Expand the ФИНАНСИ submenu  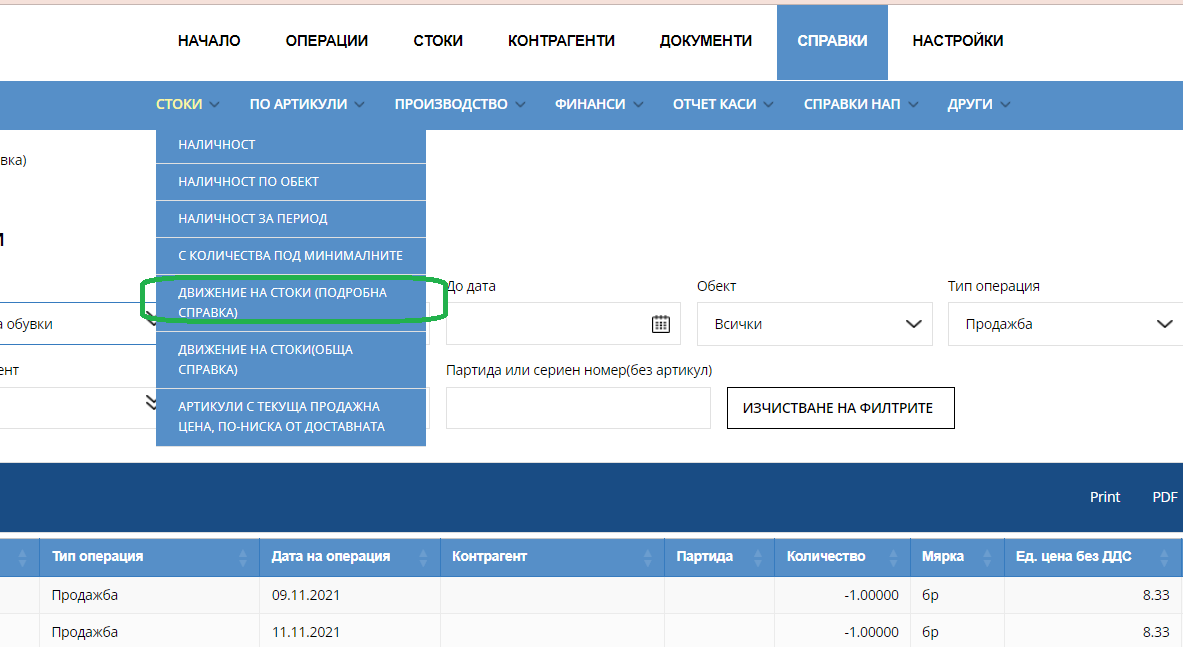coord(599,104)
